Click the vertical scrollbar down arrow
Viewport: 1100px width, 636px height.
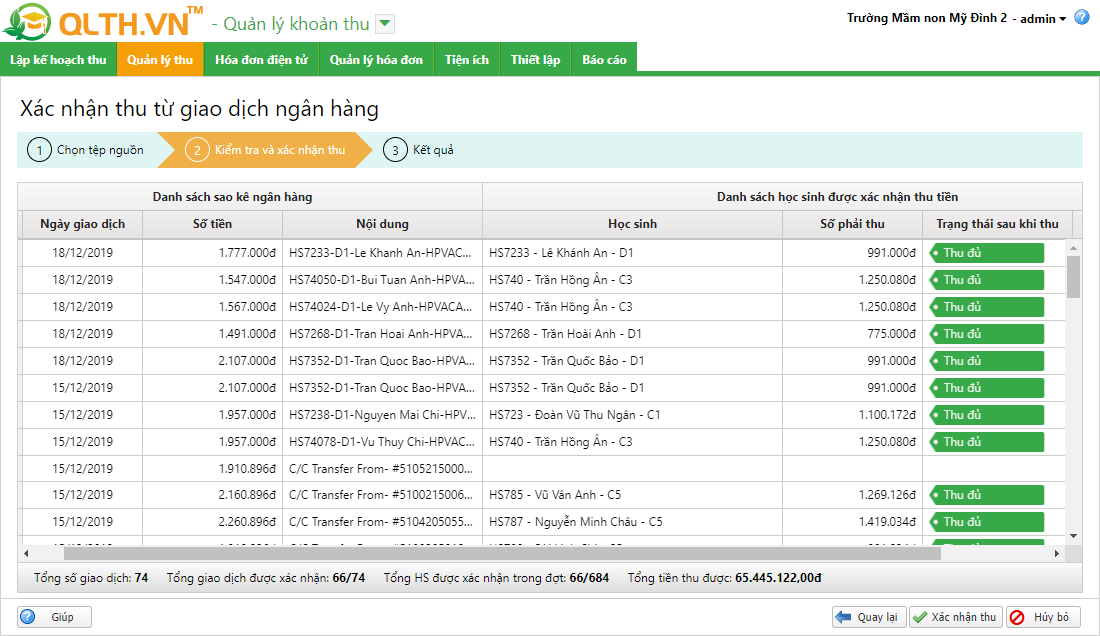[x=1073, y=536]
